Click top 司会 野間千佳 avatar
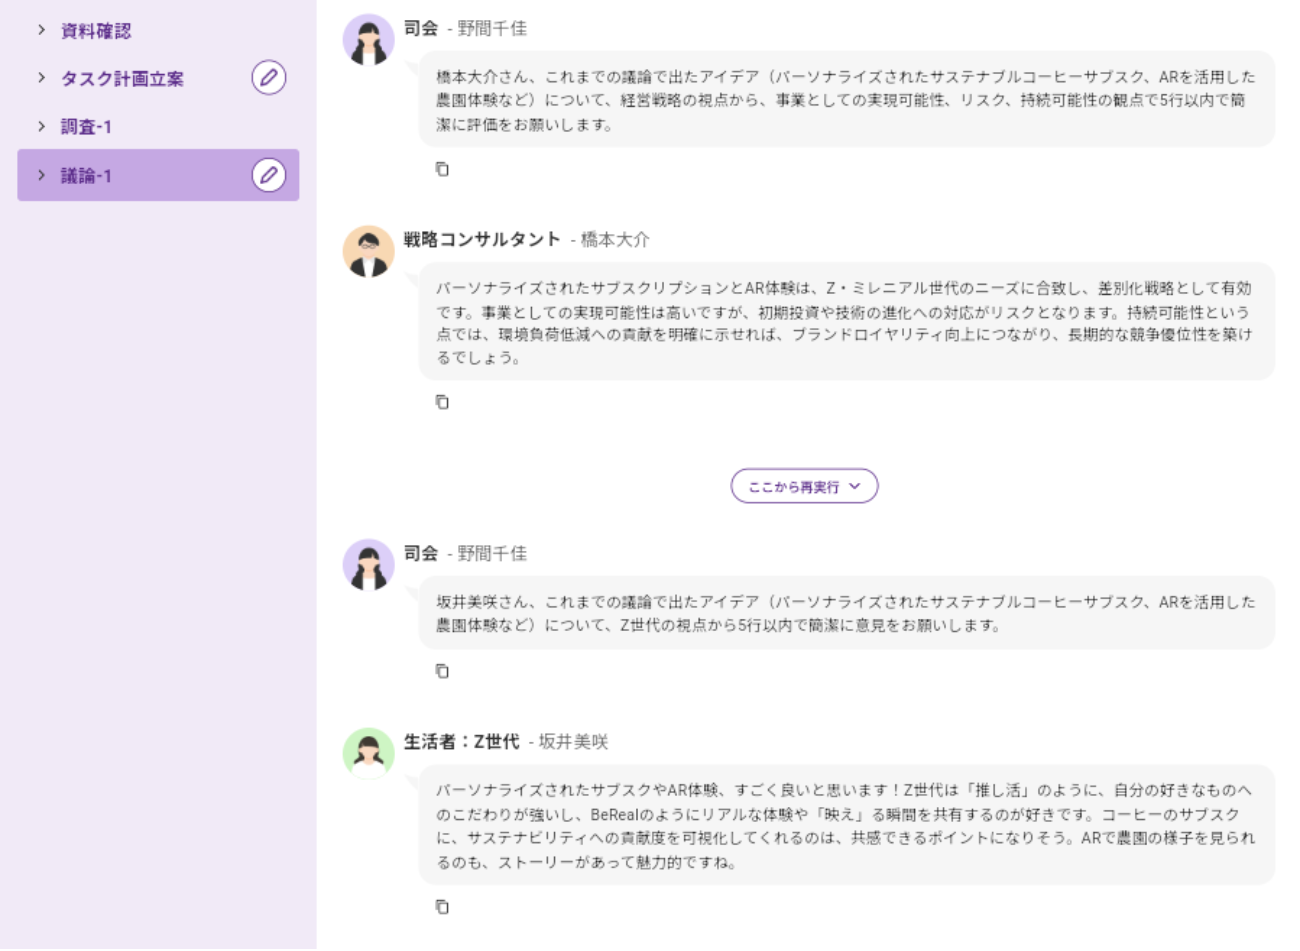The image size is (1300, 951). (x=368, y=40)
